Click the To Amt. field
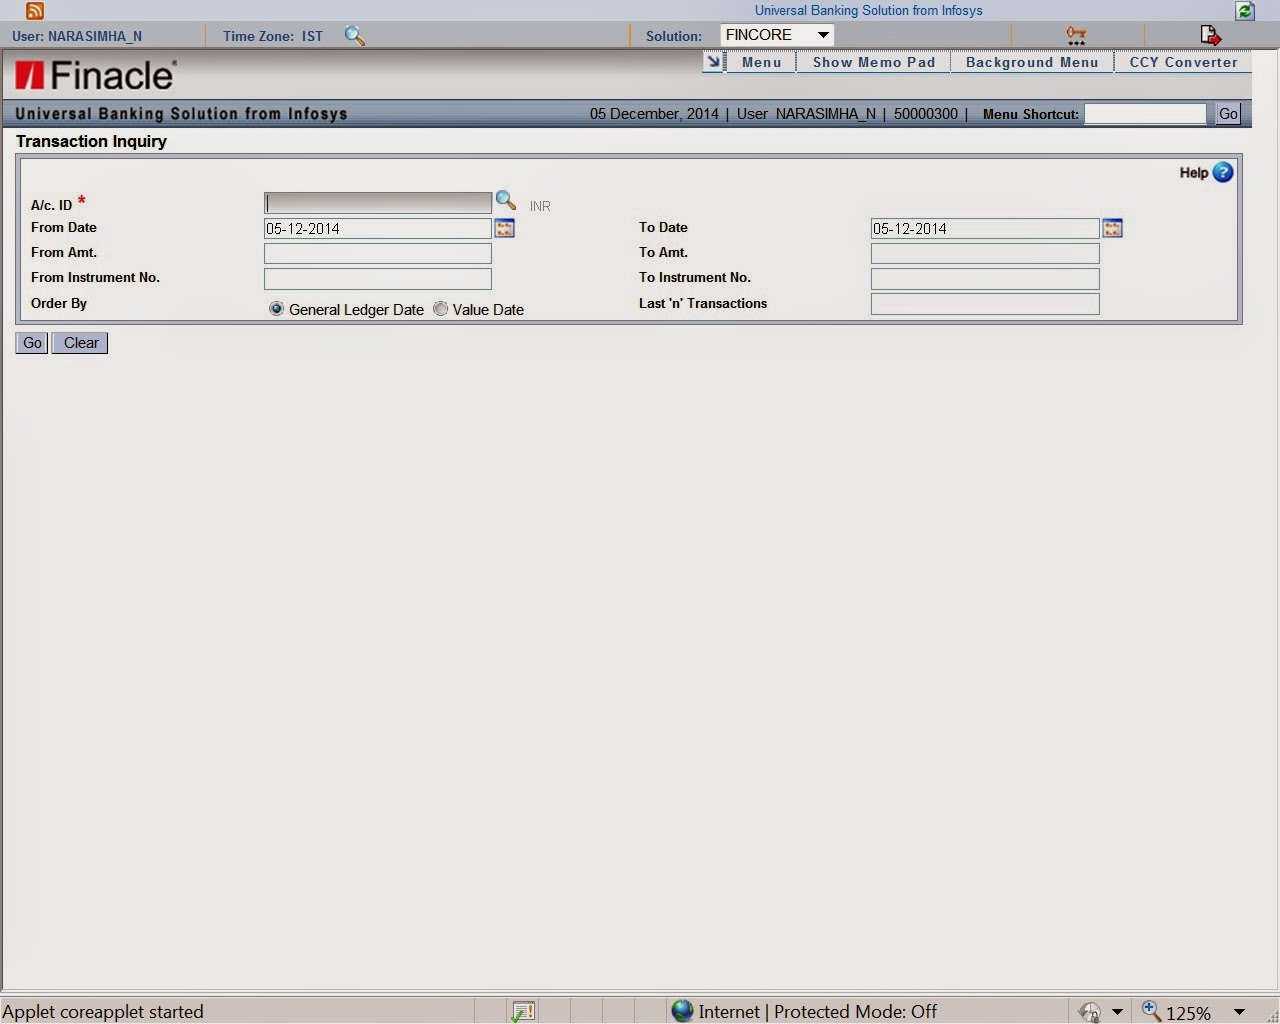This screenshot has width=1280, height=1024. click(985, 254)
